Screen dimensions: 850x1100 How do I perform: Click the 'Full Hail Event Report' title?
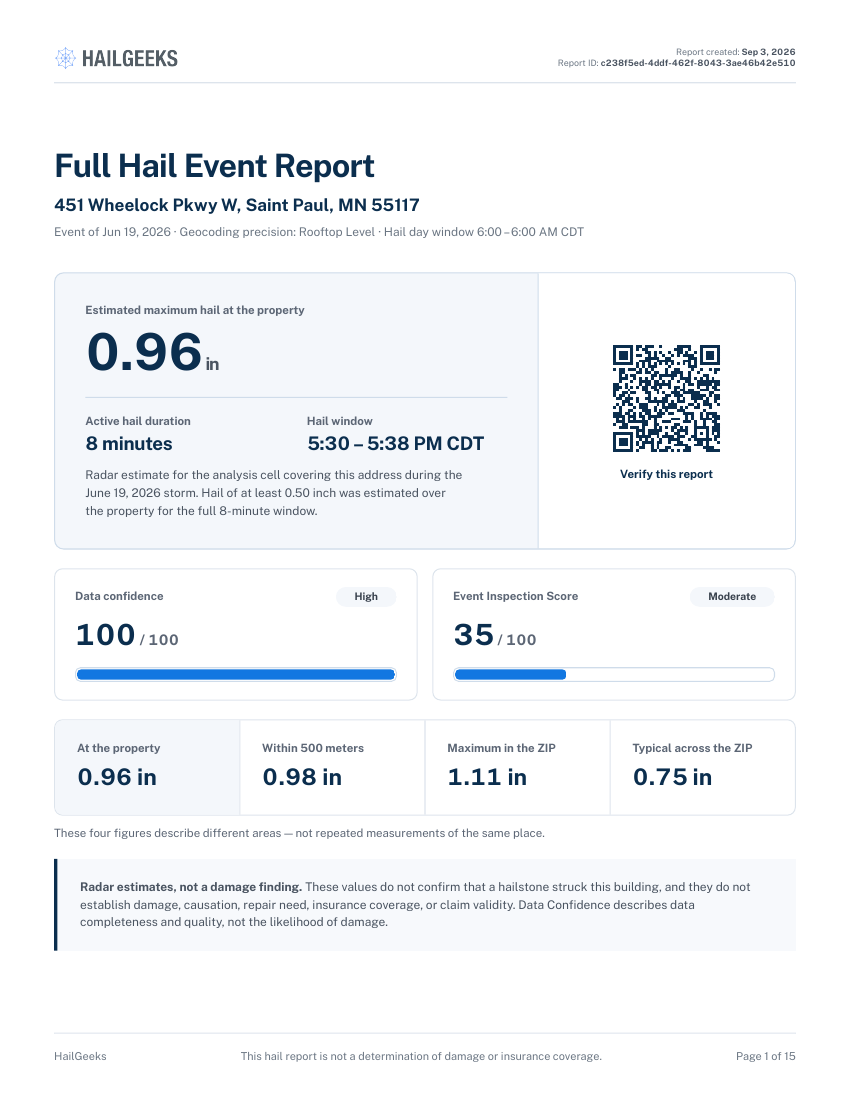click(215, 166)
